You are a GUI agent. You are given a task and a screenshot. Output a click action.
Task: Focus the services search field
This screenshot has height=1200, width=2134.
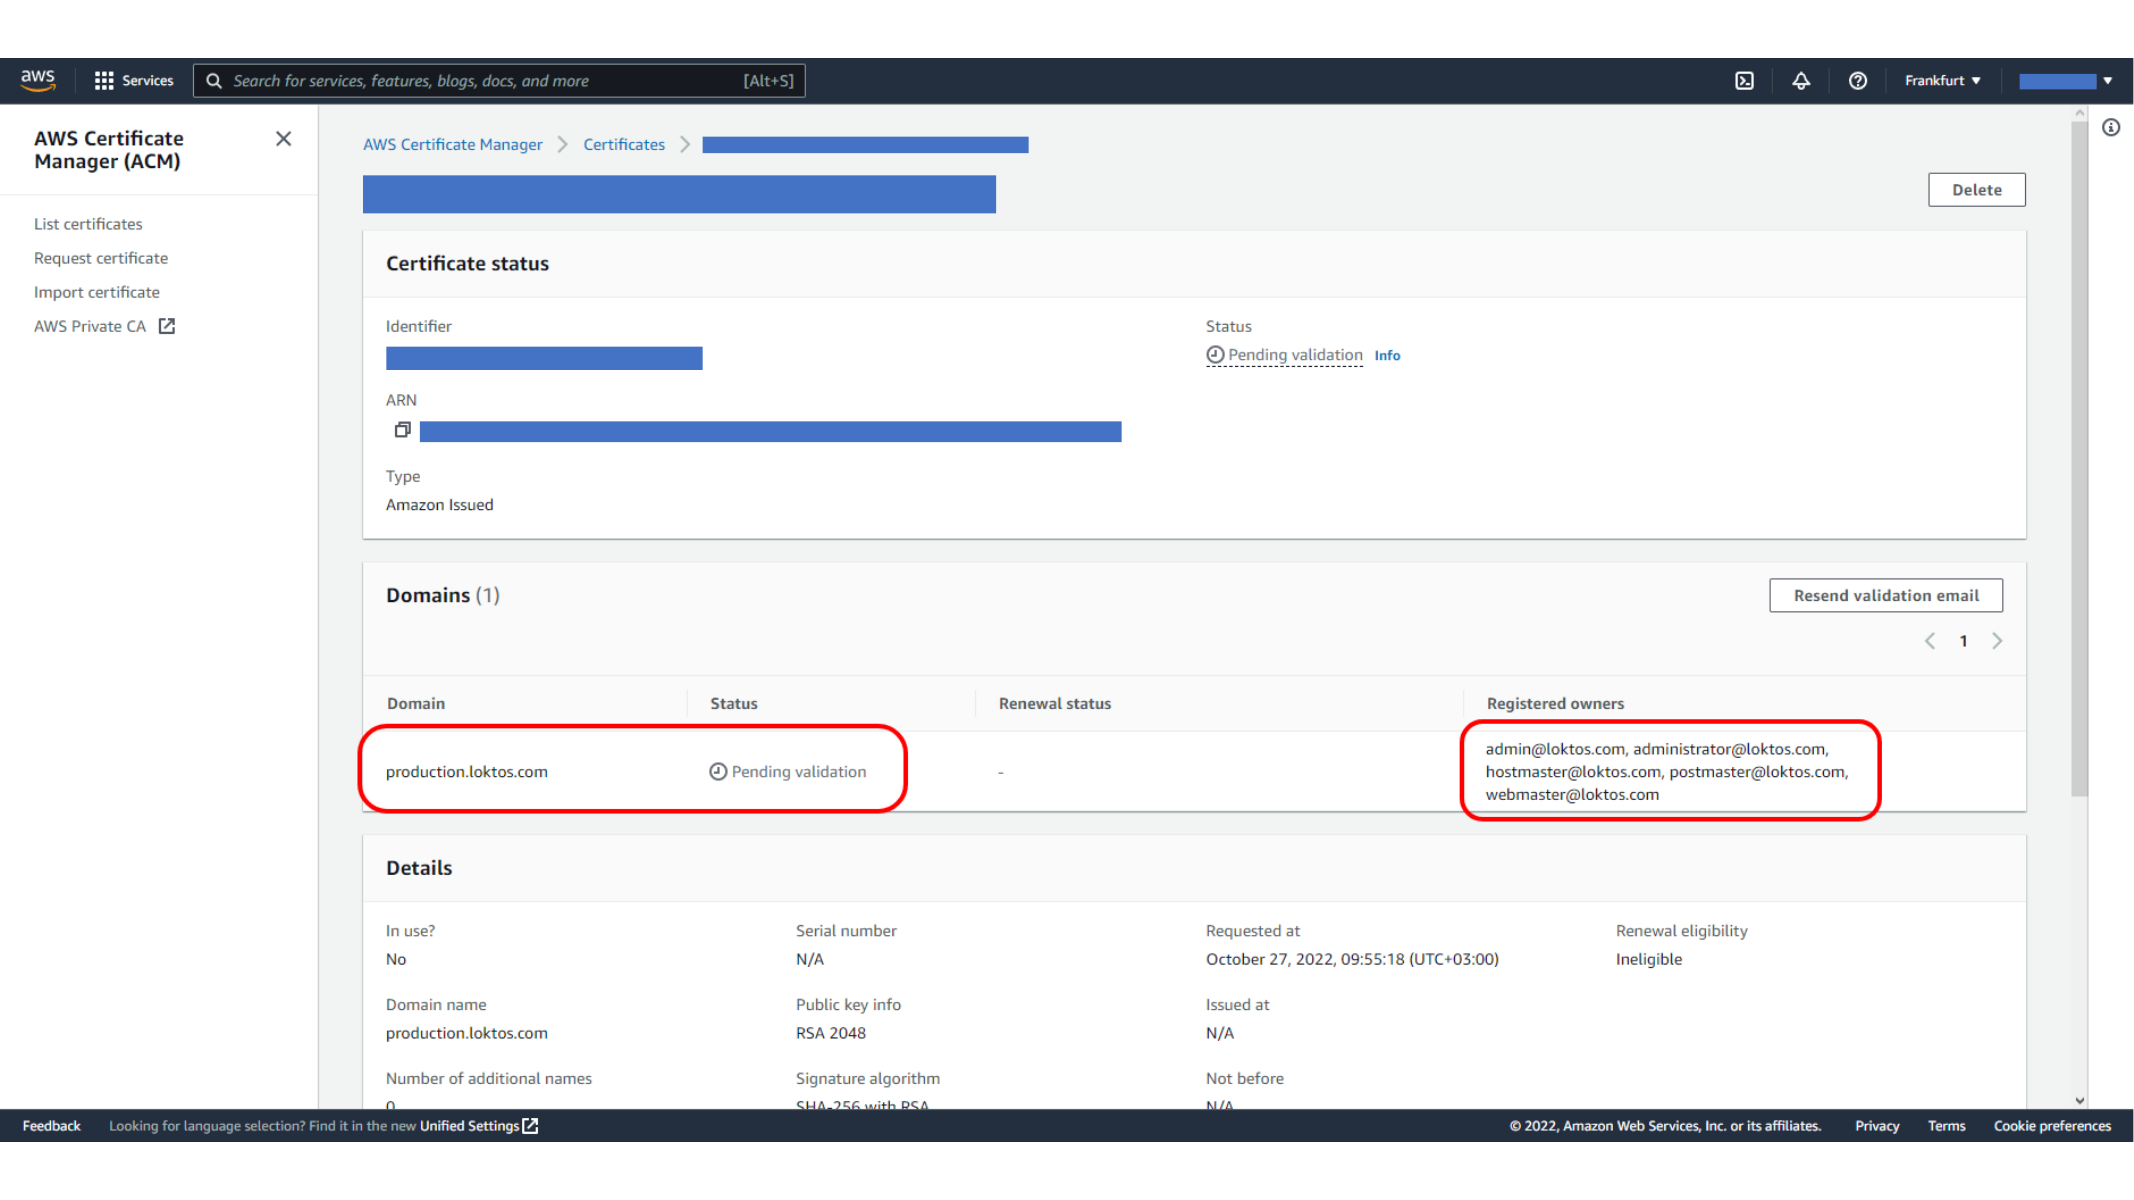(x=499, y=80)
